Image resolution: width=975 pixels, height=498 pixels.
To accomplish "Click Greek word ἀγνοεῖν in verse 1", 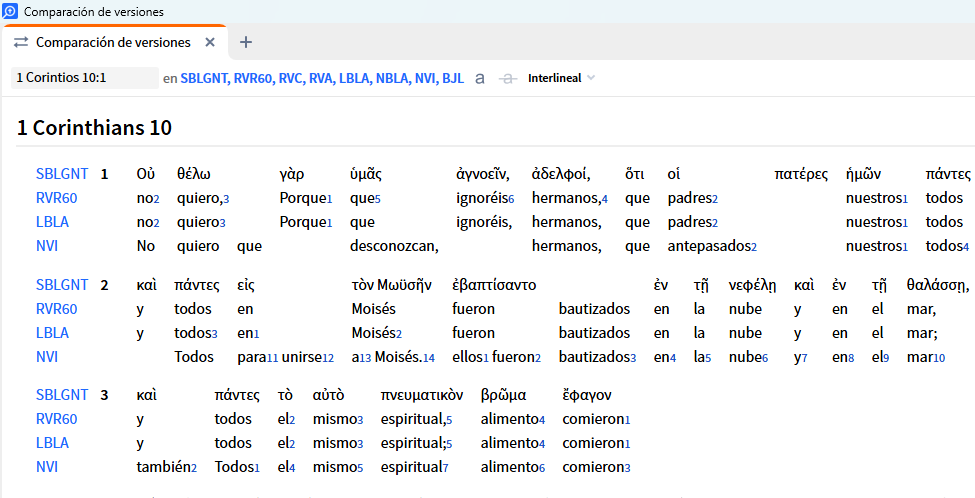I will tap(483, 174).
